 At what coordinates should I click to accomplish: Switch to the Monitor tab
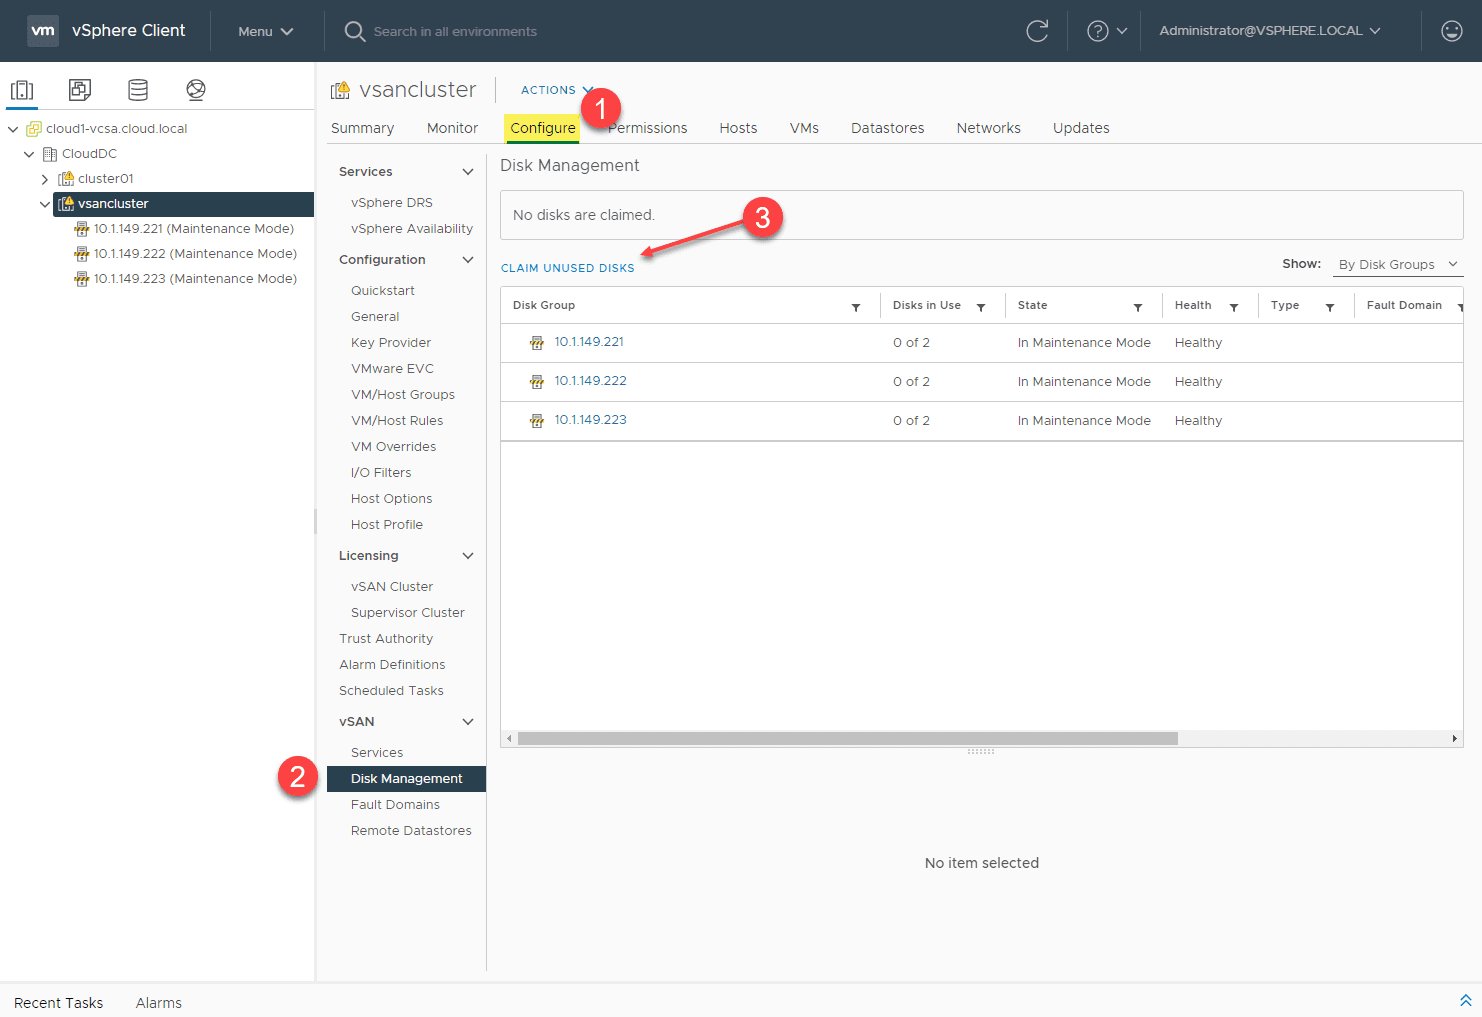pyautogui.click(x=452, y=128)
